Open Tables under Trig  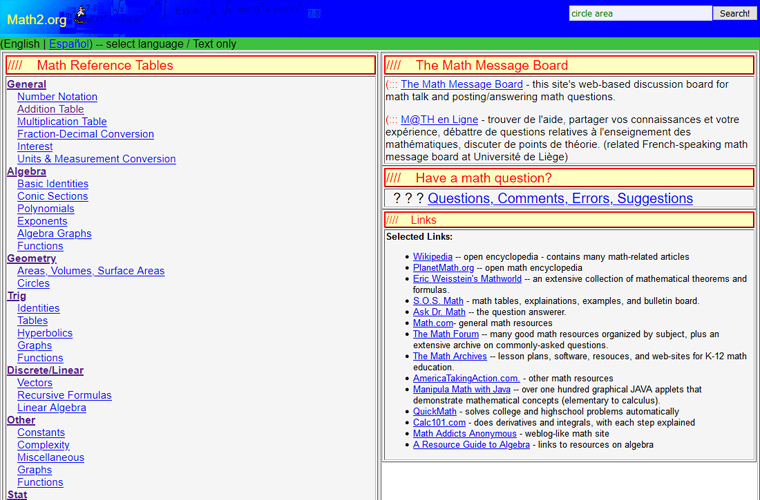32,321
